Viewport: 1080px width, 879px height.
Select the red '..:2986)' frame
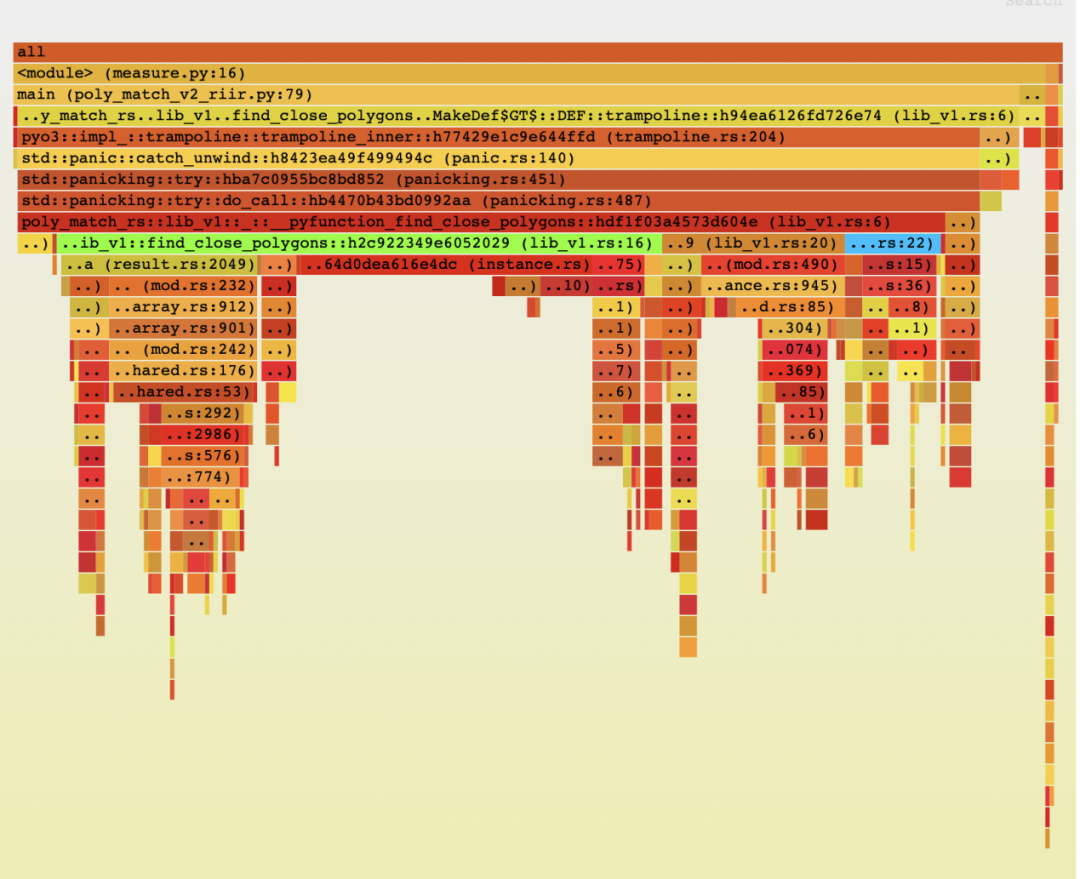point(202,436)
